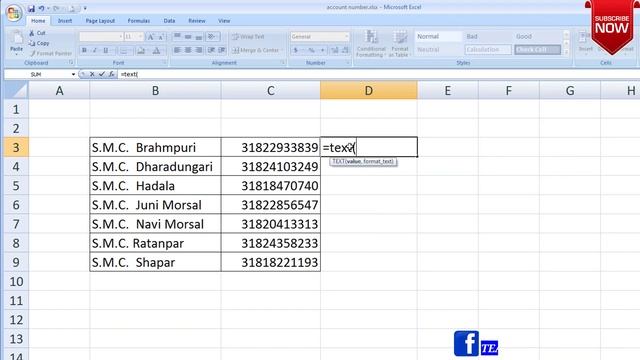The image size is (640, 360).
Task: Toggle Wrap Text
Action: point(248,37)
